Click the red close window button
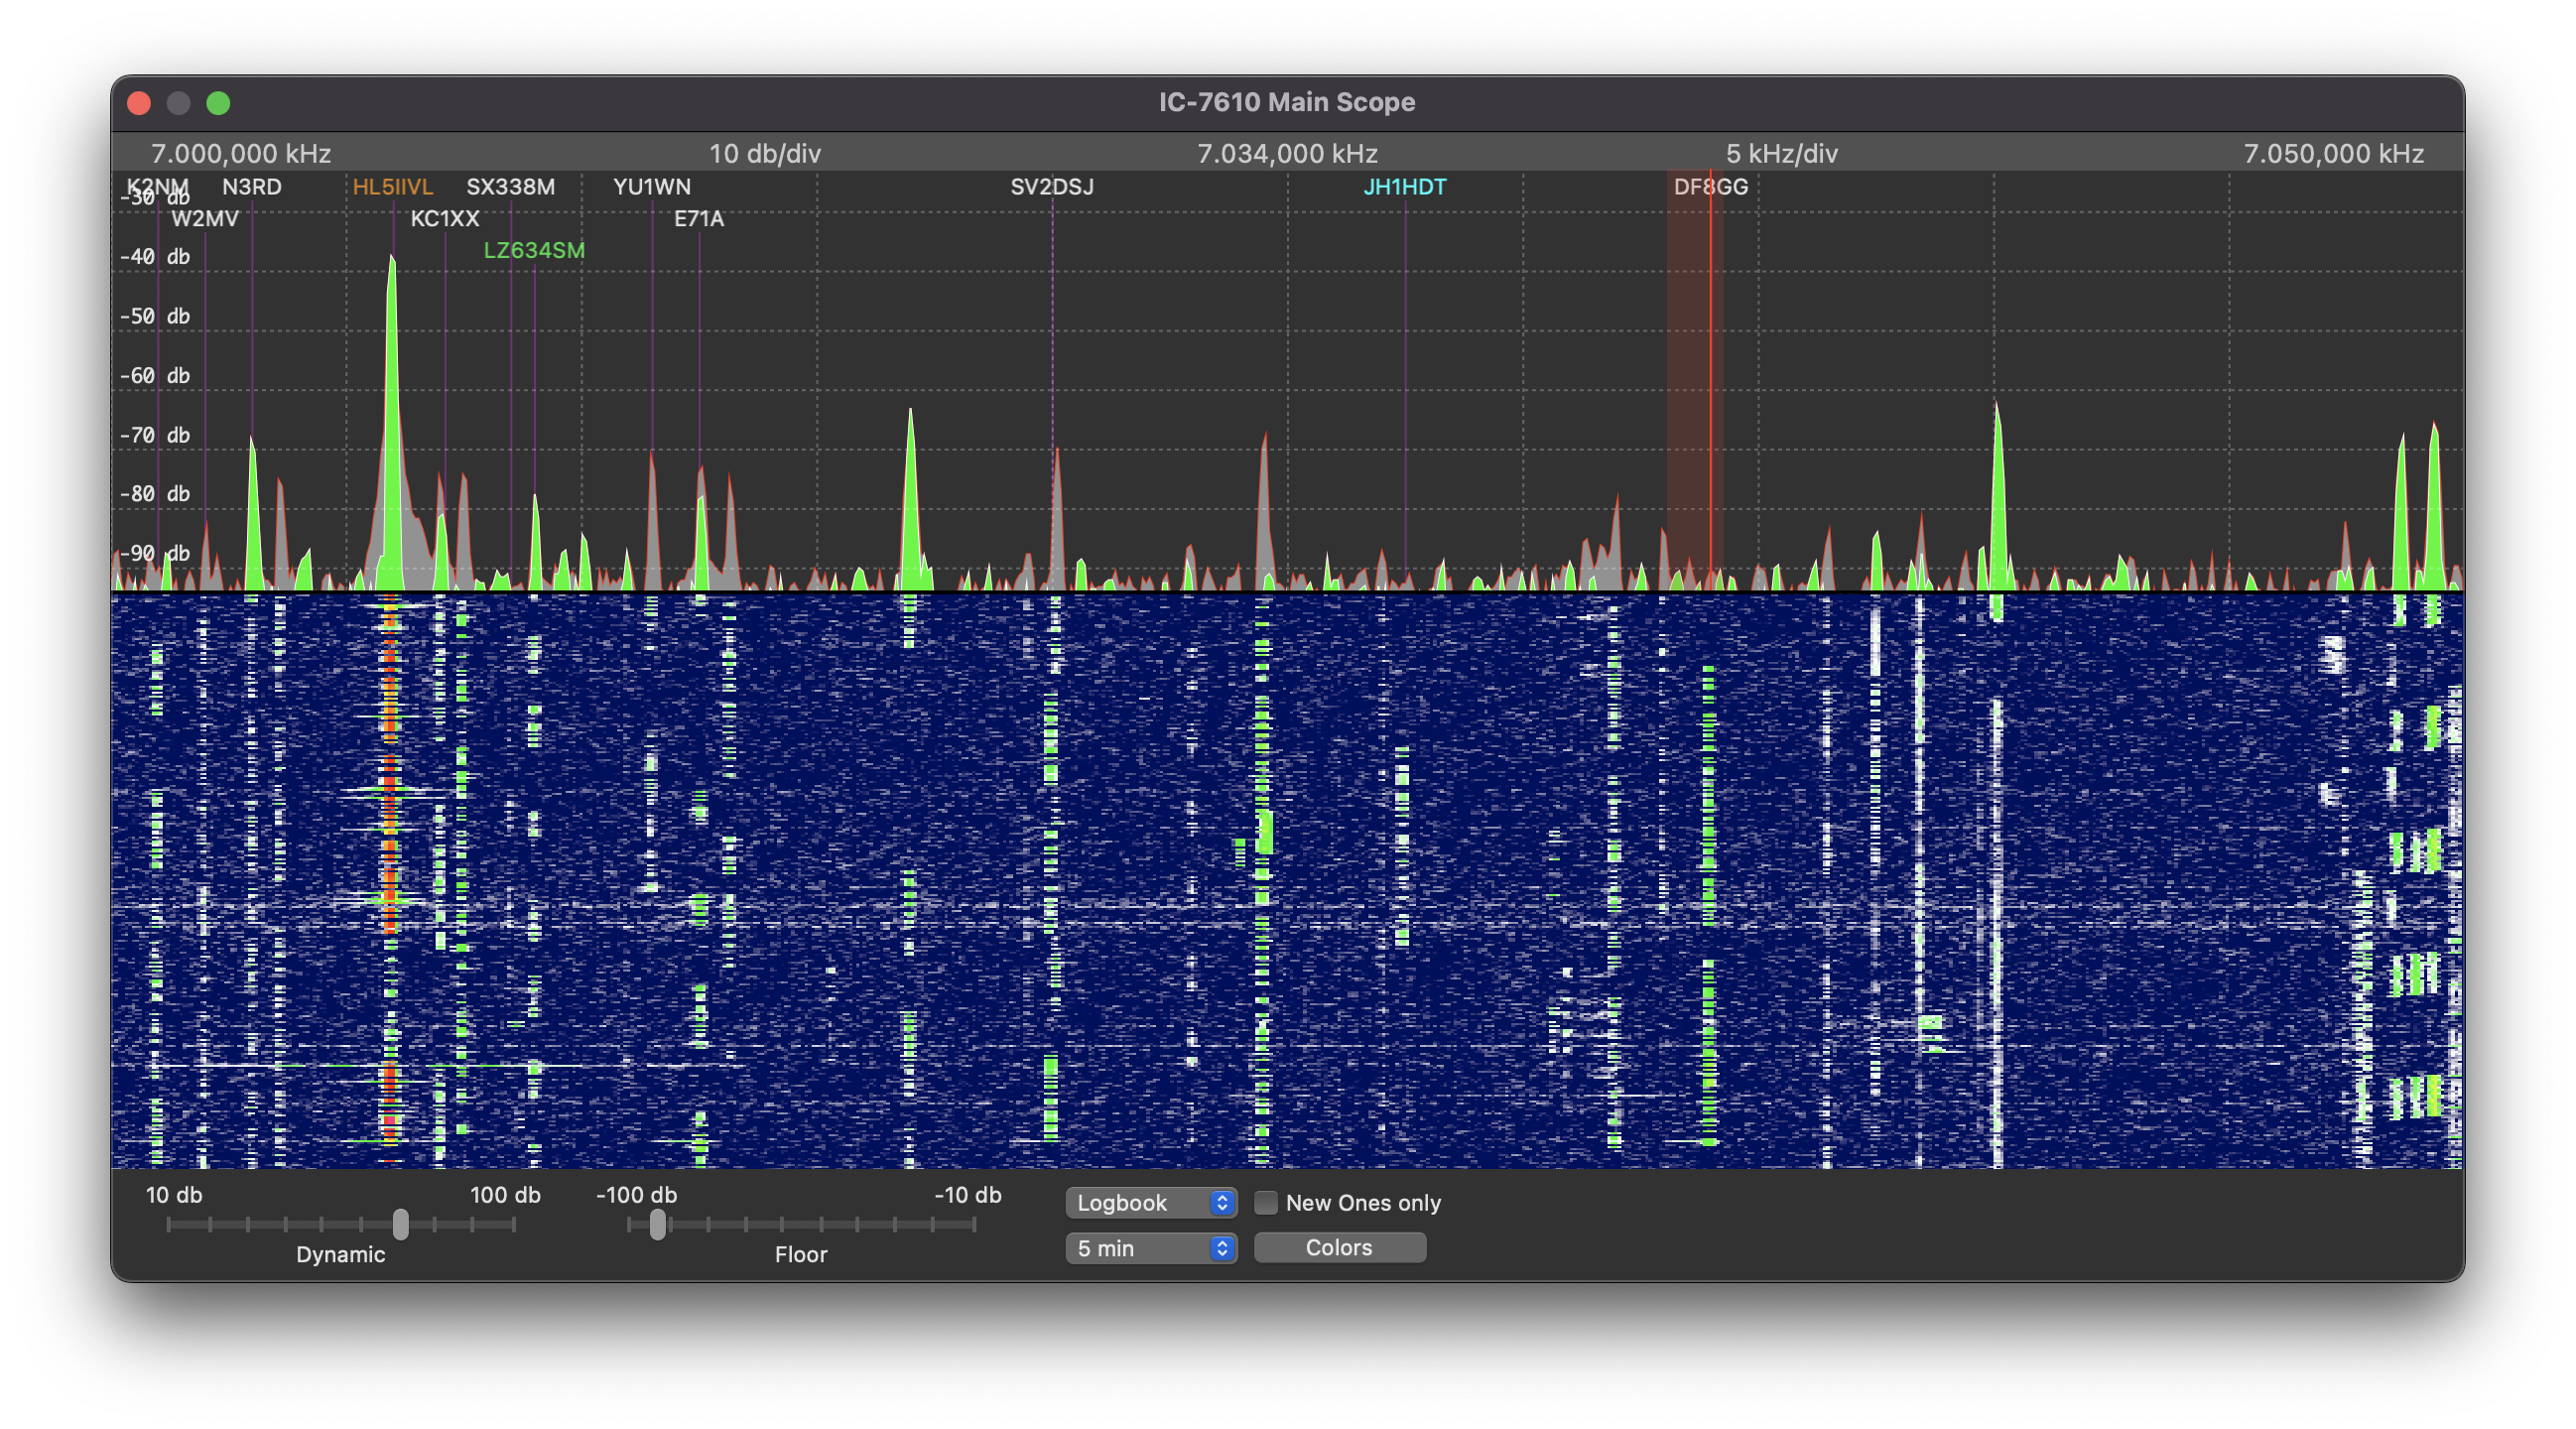 point(139,103)
